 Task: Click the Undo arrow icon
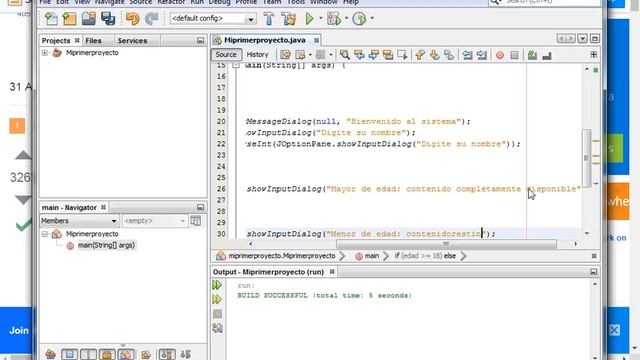click(132, 19)
